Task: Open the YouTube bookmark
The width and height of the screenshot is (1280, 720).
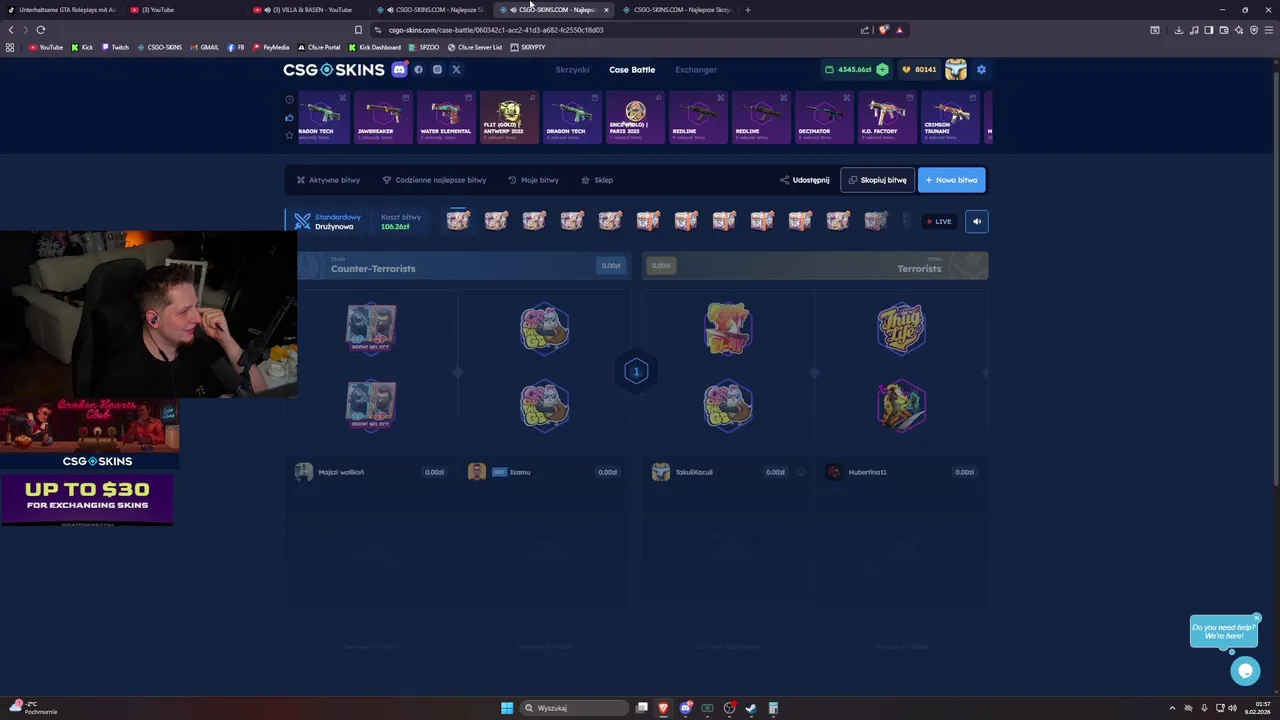Action: pos(46,47)
